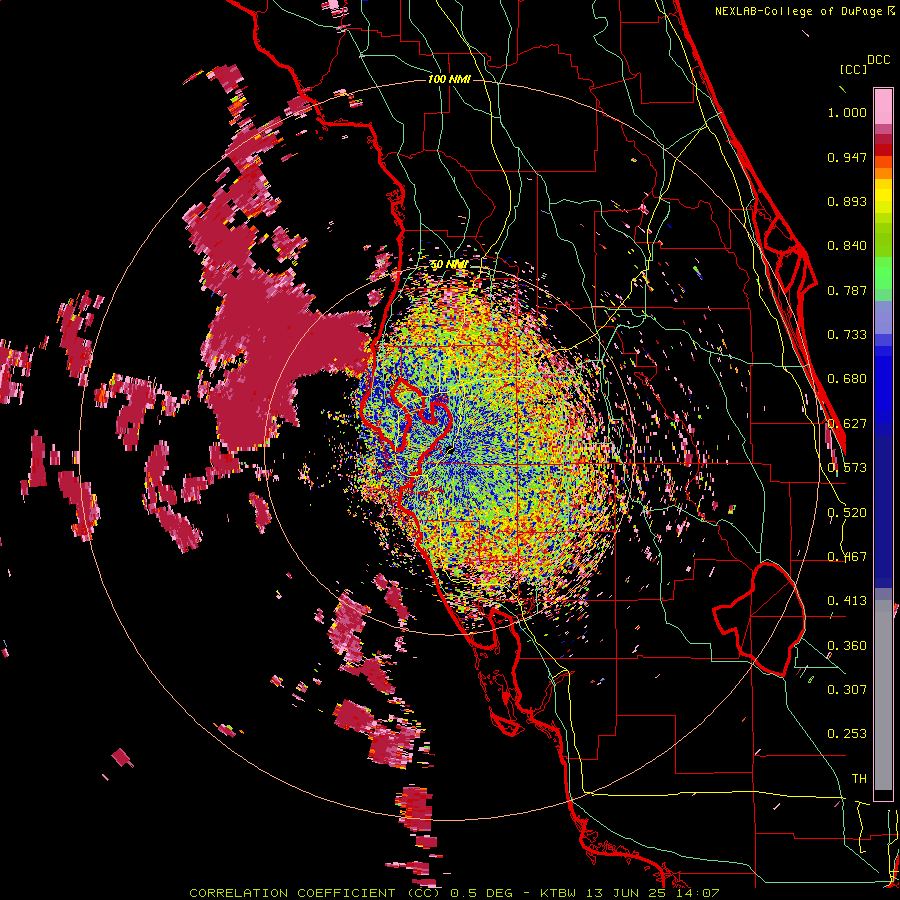The image size is (900, 900).
Task: Pick the light pink top segment of color bar
Action: tap(883, 106)
